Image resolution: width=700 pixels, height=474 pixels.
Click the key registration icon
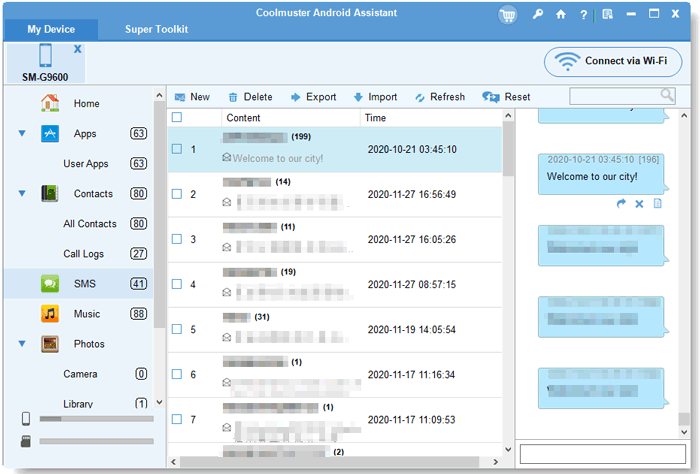(538, 14)
